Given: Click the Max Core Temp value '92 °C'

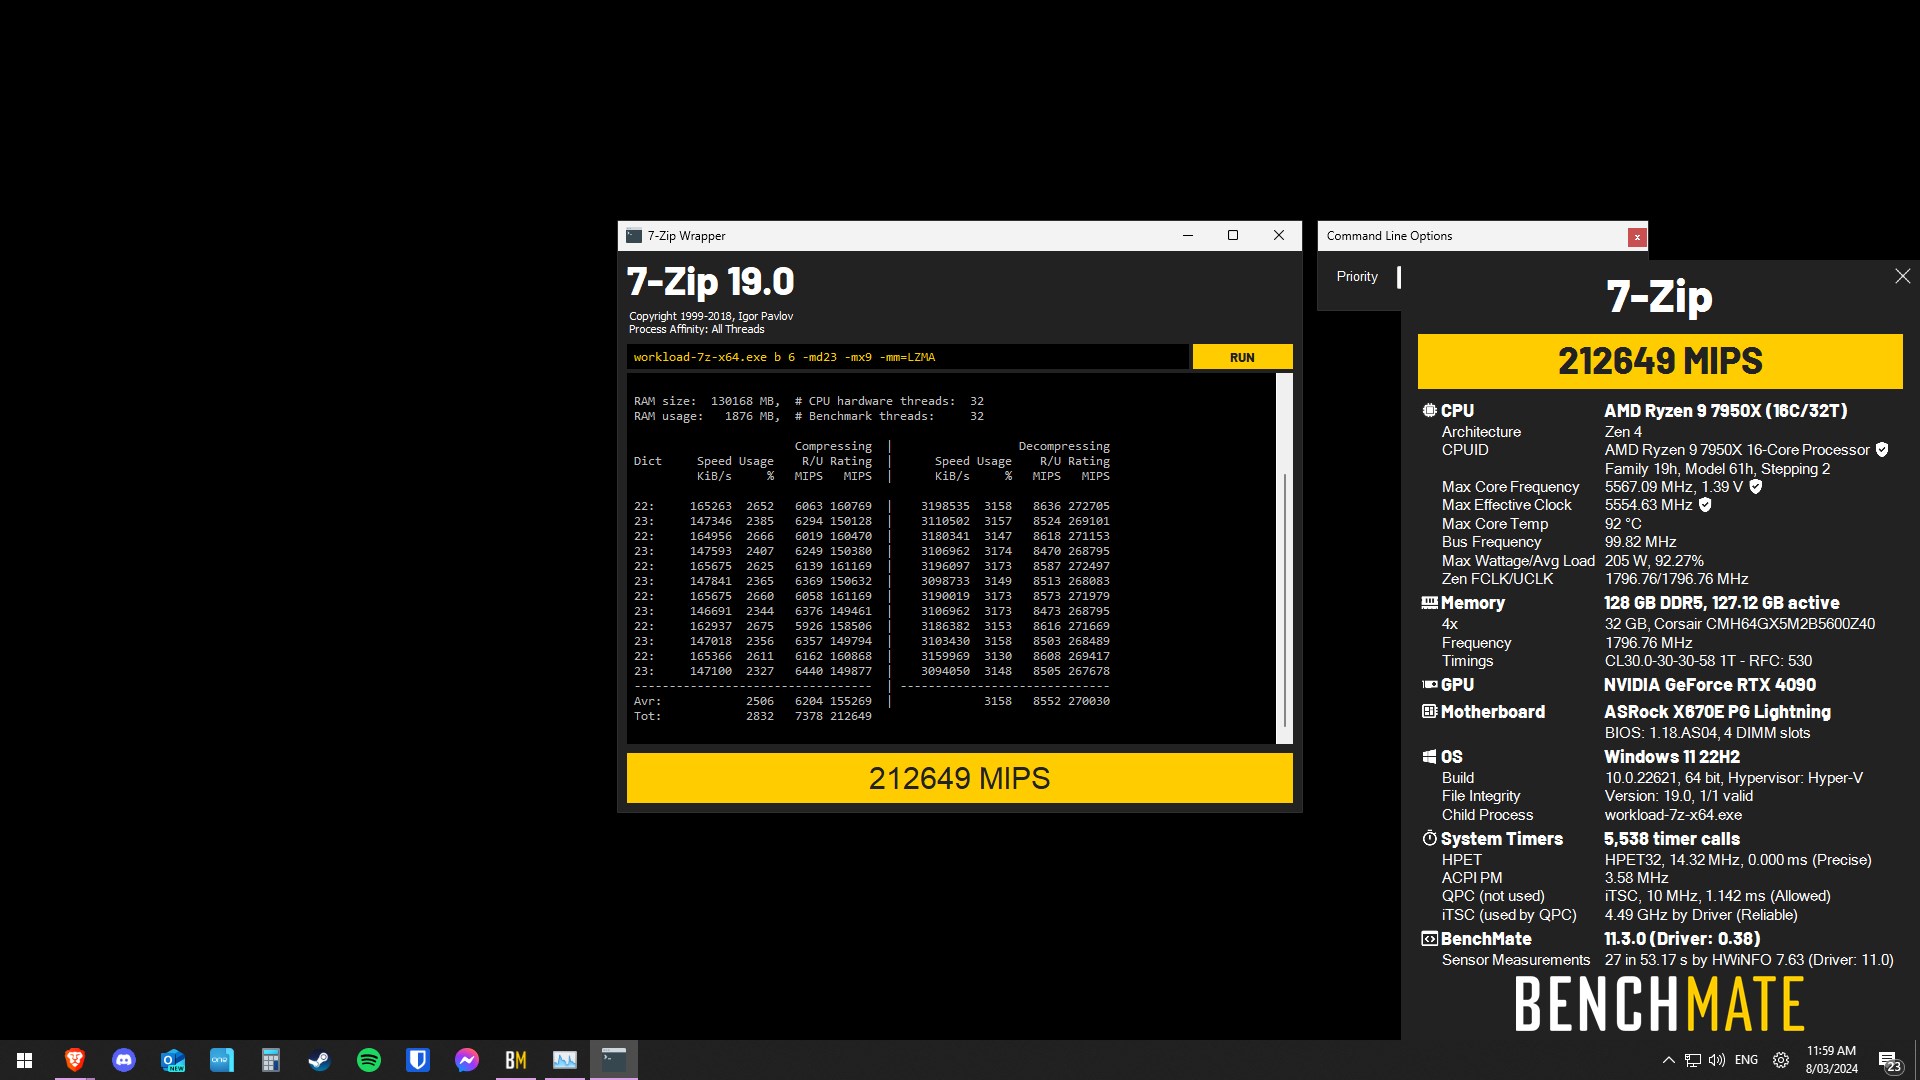Looking at the screenshot, I should [1623, 524].
